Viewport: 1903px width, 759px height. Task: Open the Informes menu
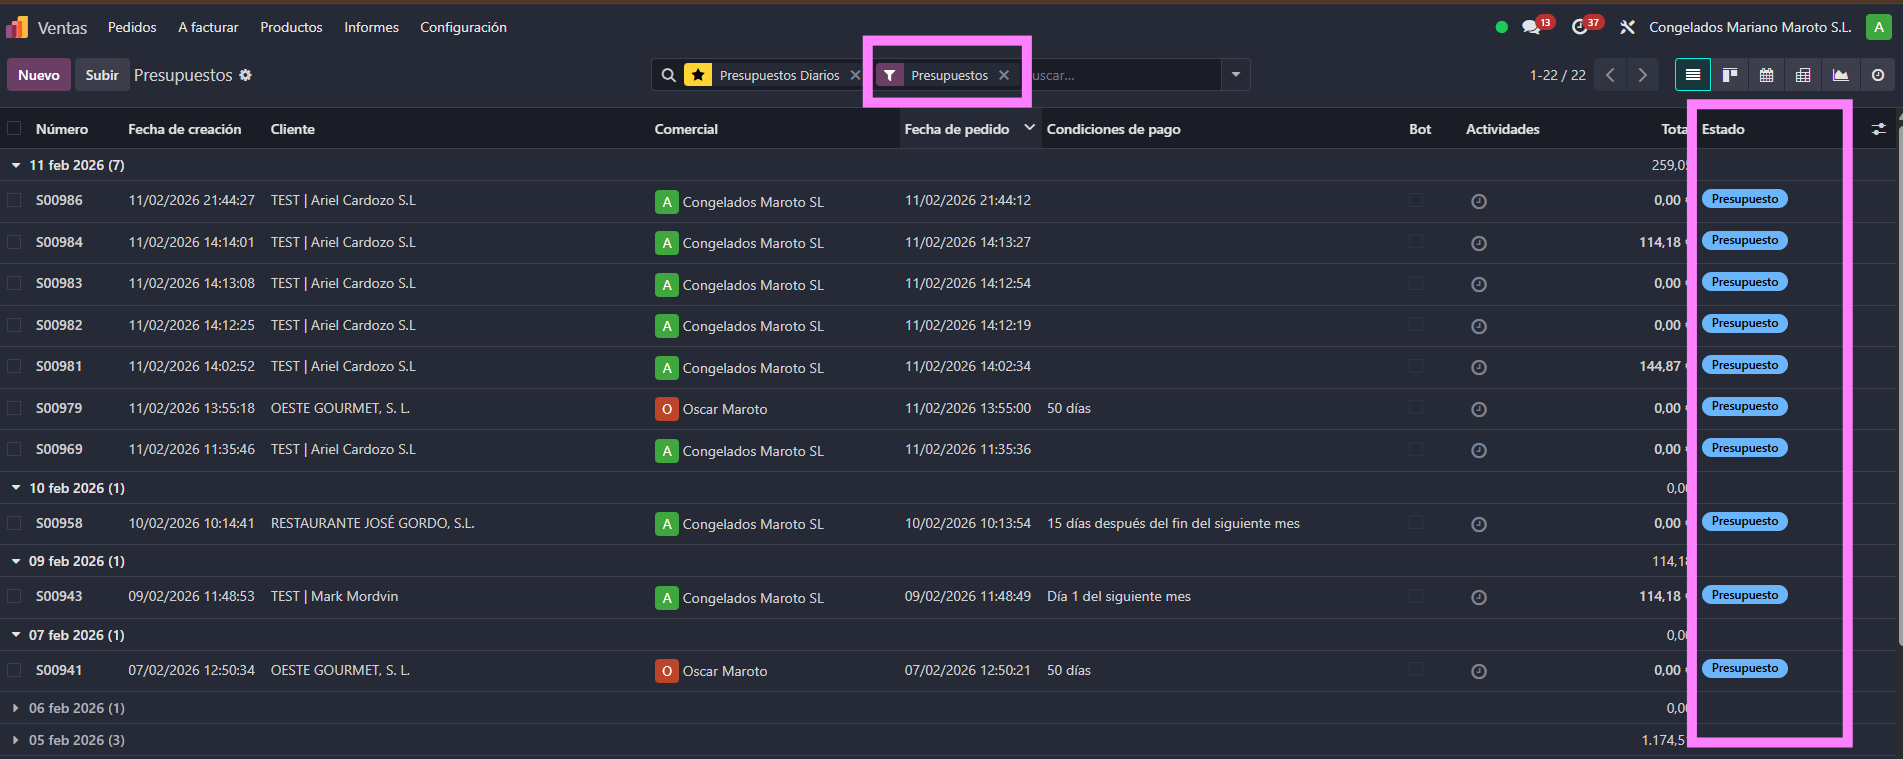click(371, 27)
